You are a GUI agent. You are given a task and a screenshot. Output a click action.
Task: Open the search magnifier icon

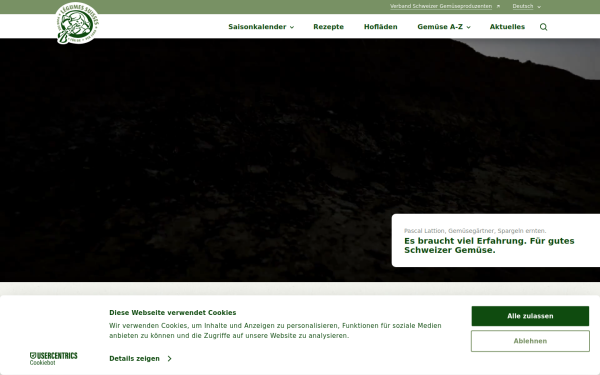coord(543,27)
